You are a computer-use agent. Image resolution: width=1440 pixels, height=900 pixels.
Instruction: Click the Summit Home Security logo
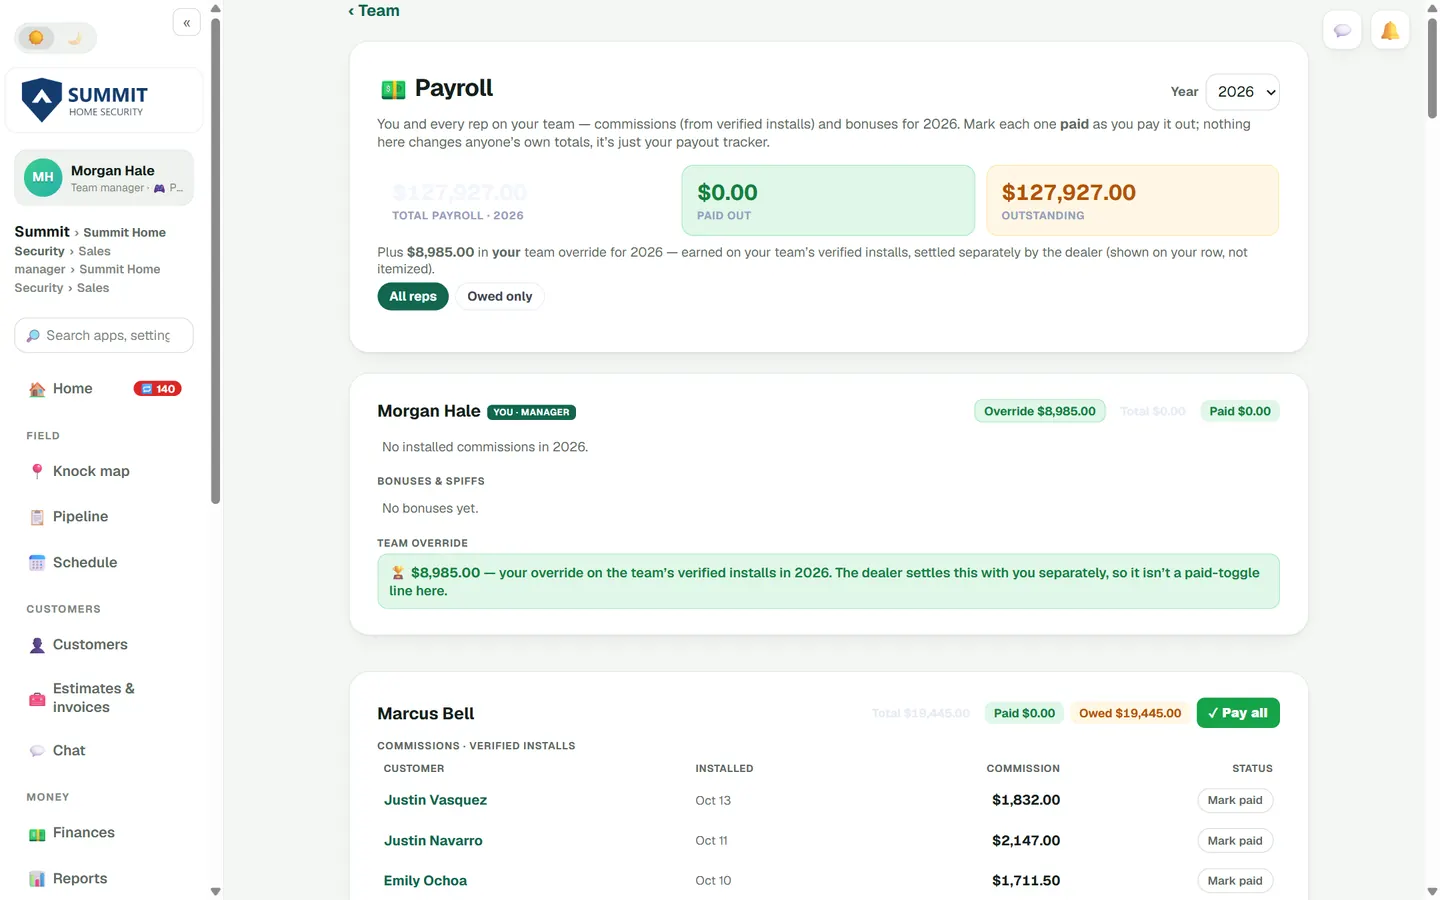104,100
